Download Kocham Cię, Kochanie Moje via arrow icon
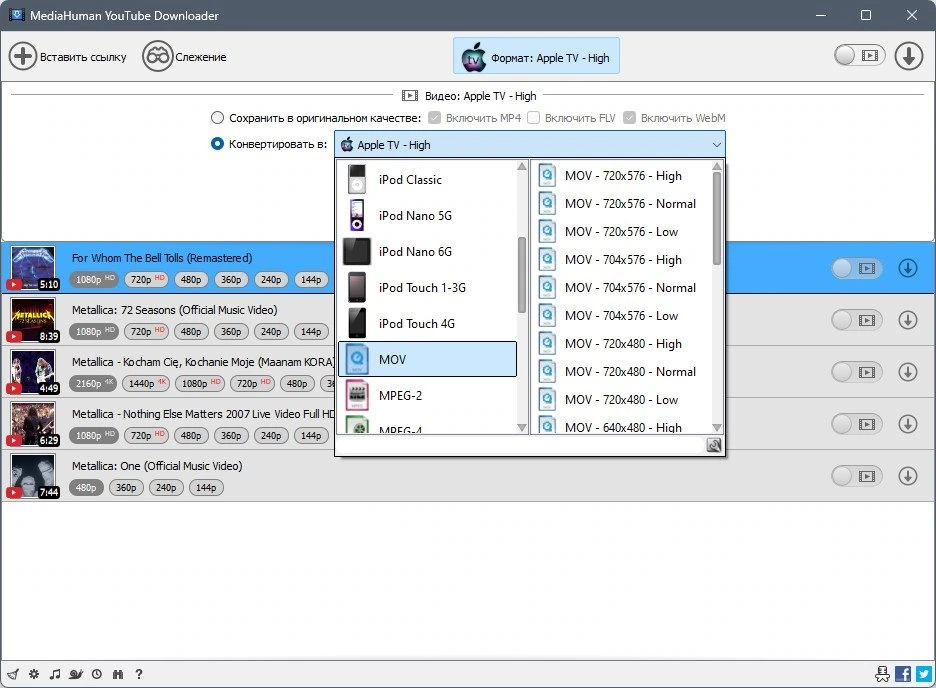 907,372
